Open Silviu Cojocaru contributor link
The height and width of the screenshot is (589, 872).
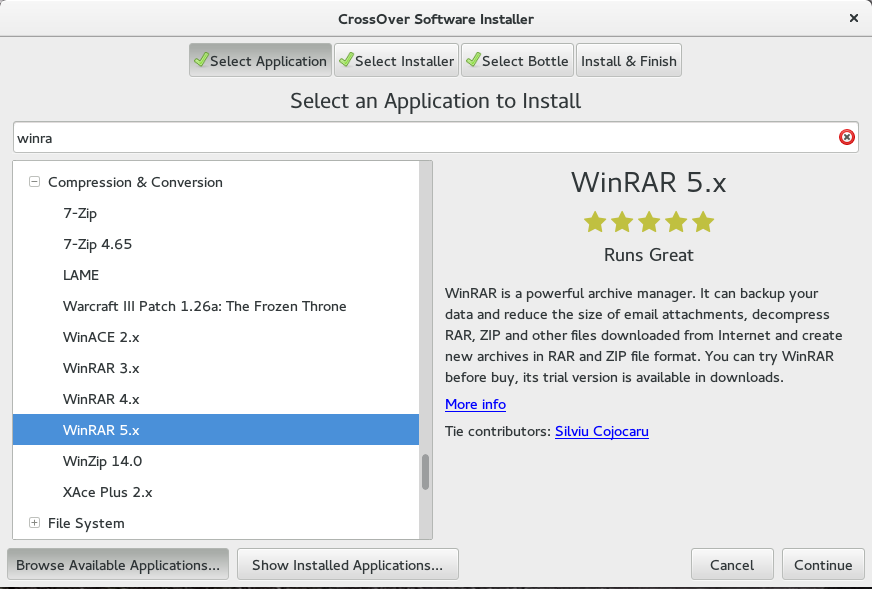pyautogui.click(x=602, y=432)
